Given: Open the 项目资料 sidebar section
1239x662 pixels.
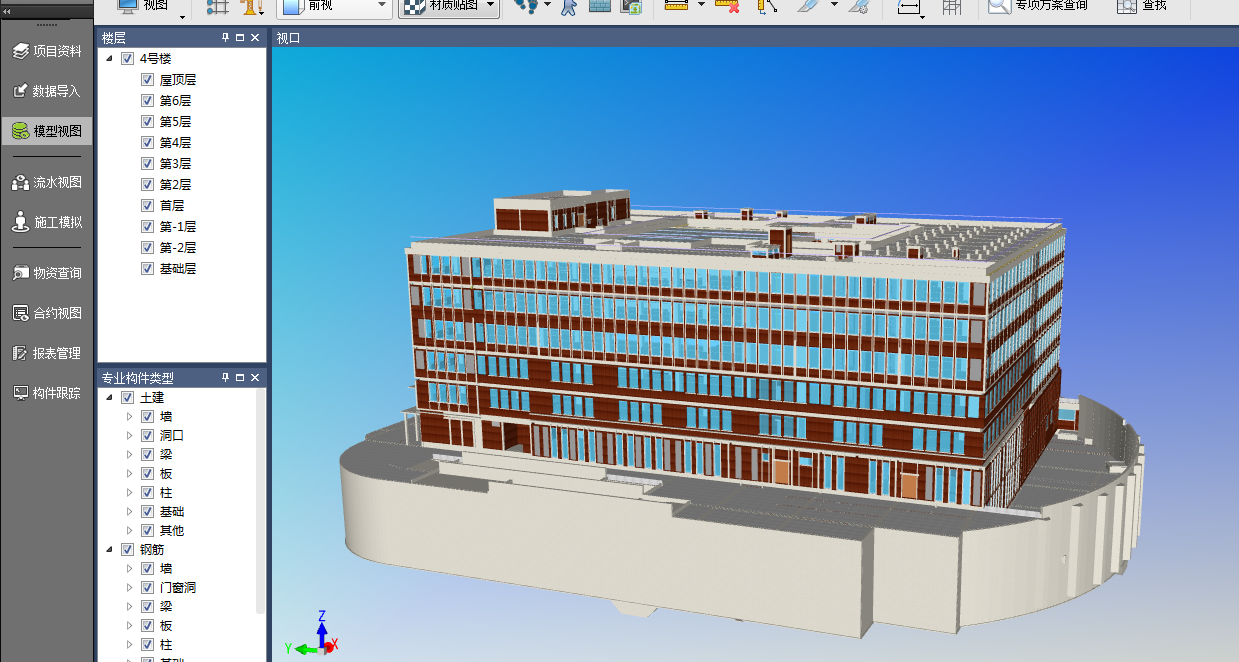Looking at the screenshot, I should click(47, 51).
